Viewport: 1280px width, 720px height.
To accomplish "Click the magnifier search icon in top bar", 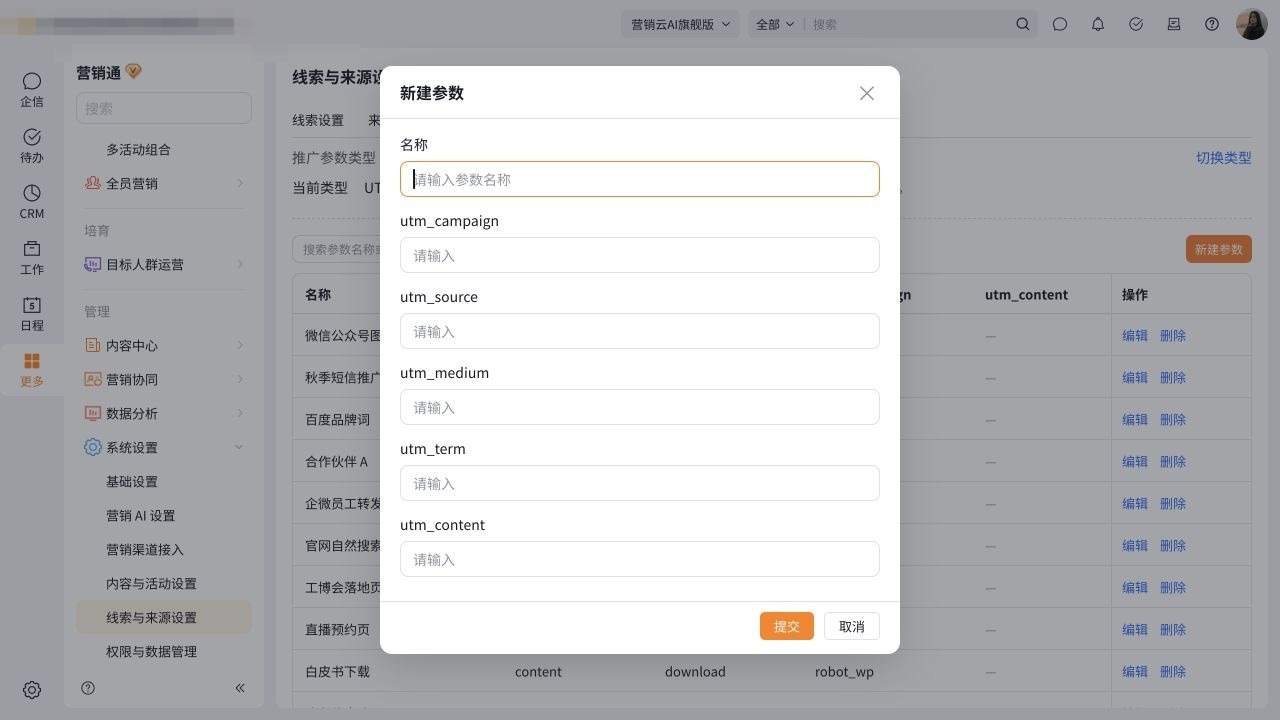I will point(1023,24).
